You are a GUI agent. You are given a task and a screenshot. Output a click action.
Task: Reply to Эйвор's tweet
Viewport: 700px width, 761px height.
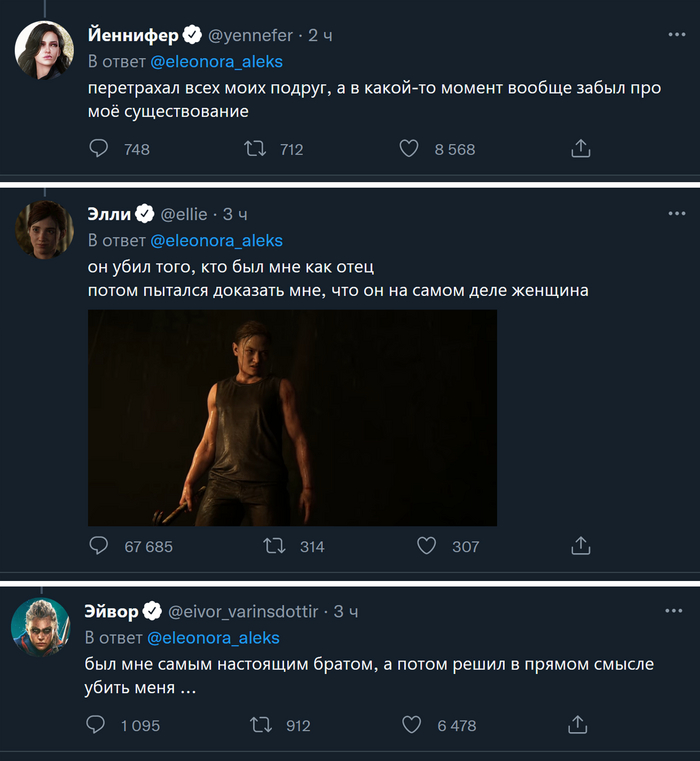[97, 725]
